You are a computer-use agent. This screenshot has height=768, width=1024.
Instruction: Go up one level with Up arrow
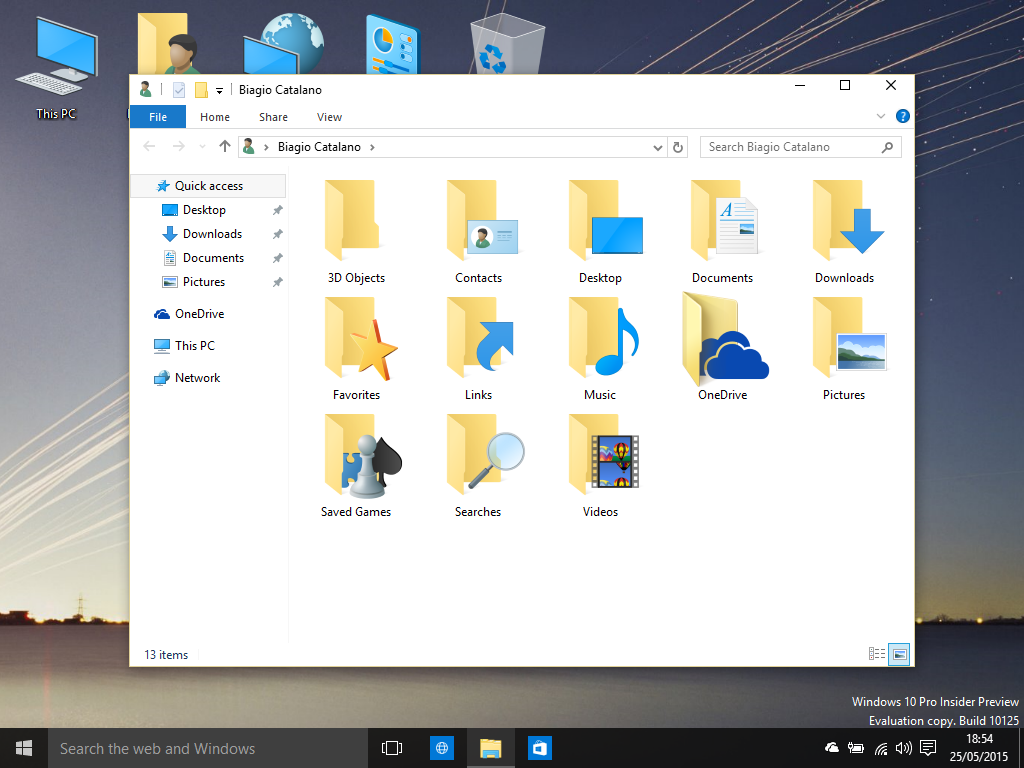pos(225,146)
